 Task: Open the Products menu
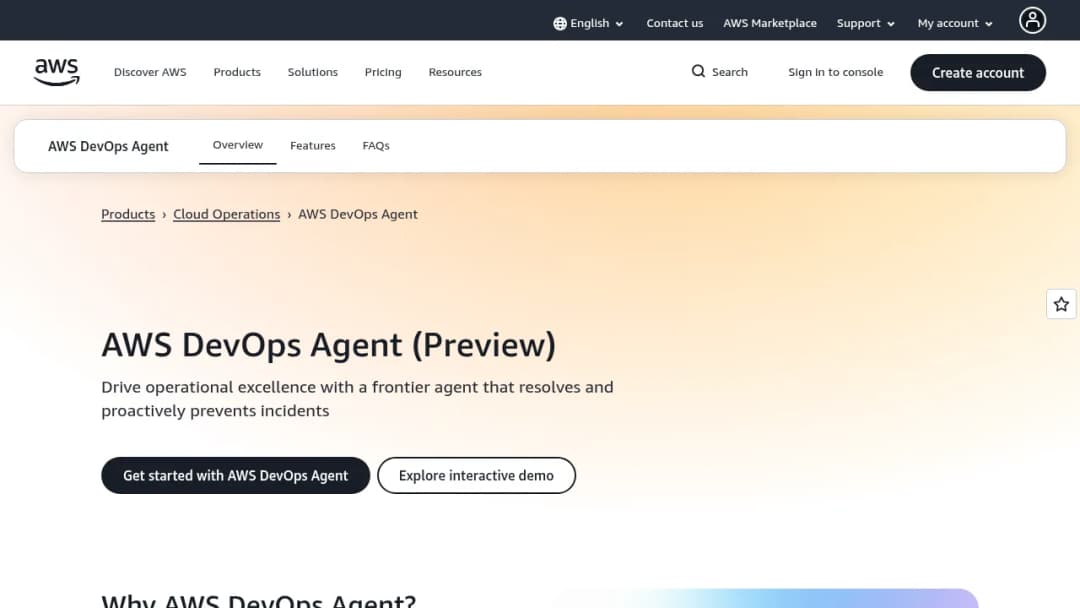[x=237, y=72]
